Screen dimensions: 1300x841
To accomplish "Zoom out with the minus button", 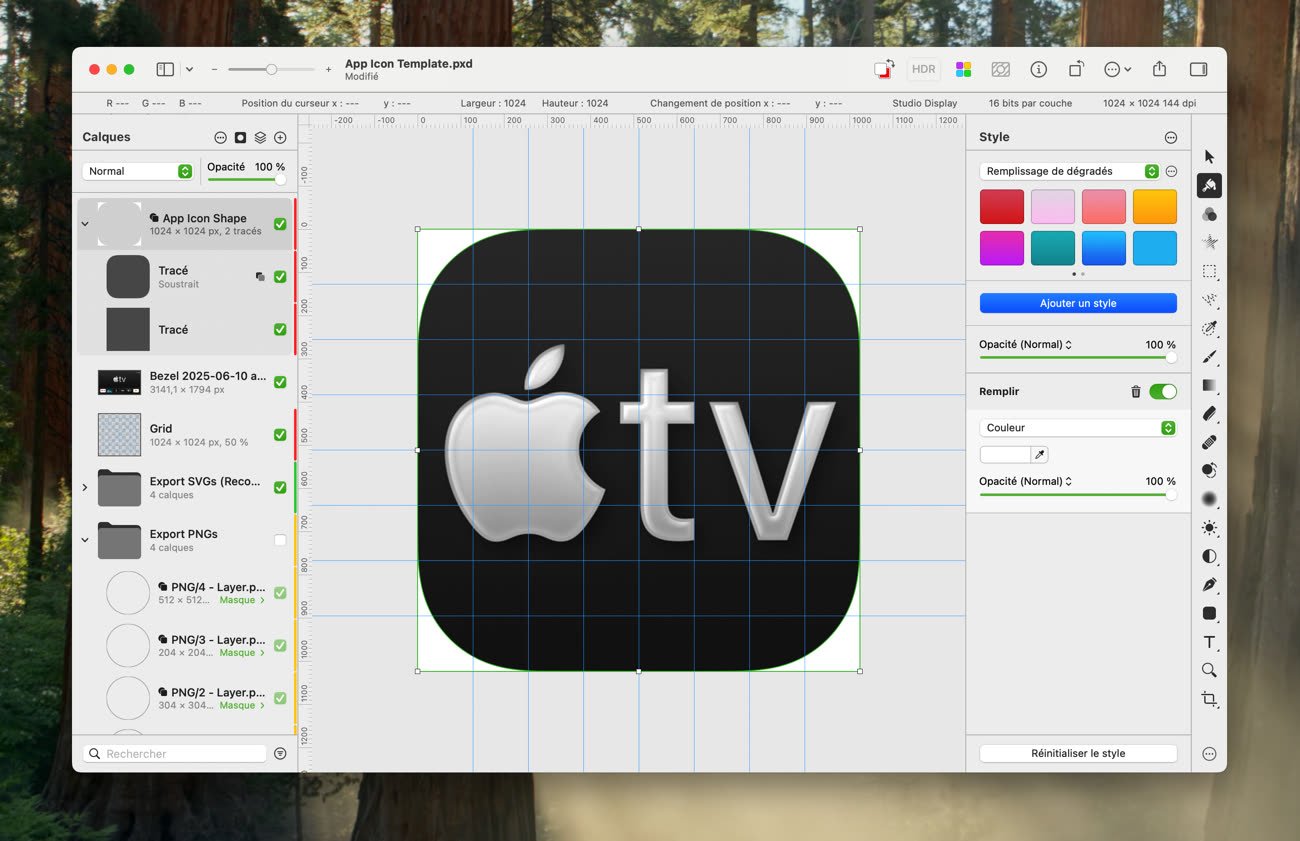I will [x=214, y=69].
